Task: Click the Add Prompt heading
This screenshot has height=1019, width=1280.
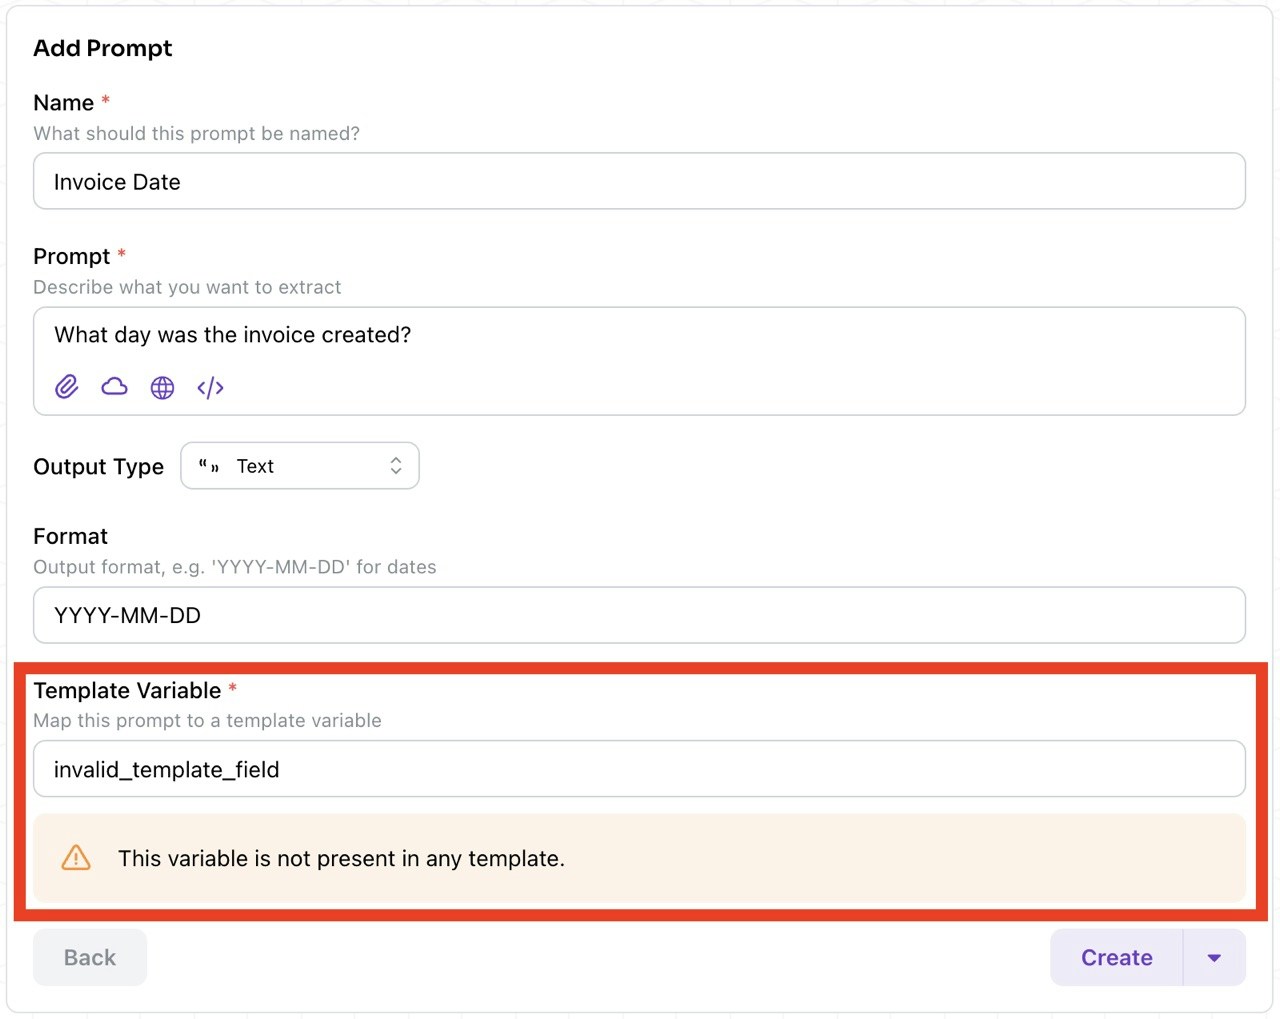Action: (102, 48)
